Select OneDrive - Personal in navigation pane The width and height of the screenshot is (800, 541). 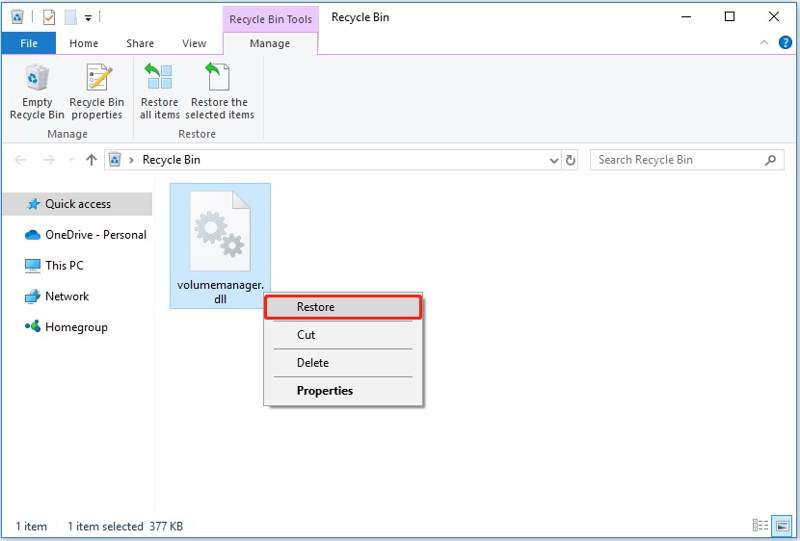pos(95,235)
